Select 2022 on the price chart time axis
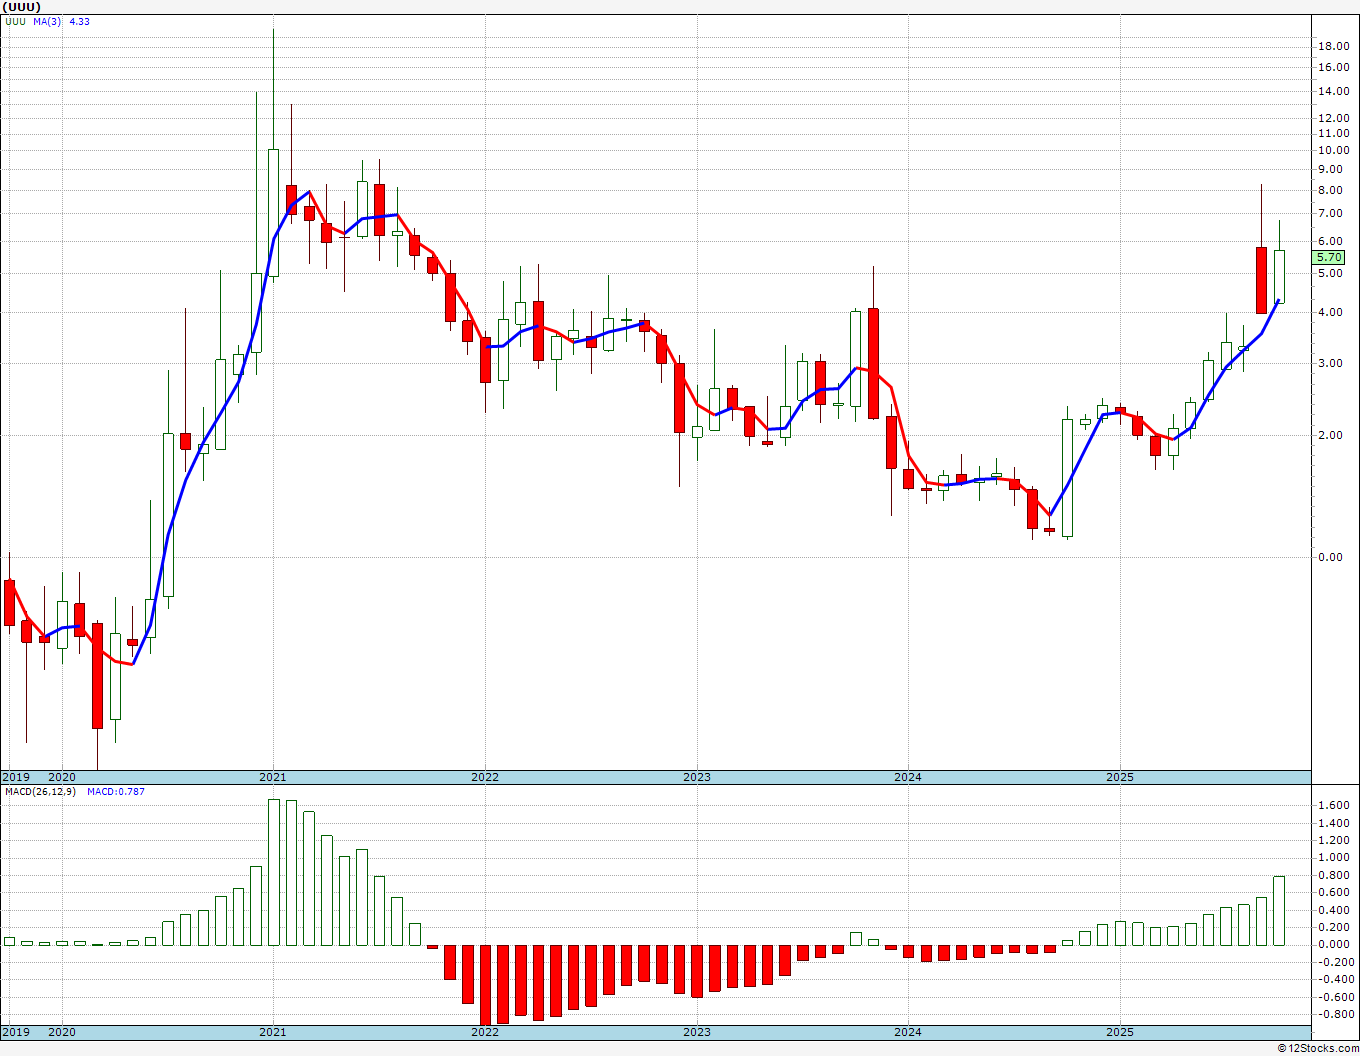This screenshot has width=1360, height=1056. click(485, 777)
